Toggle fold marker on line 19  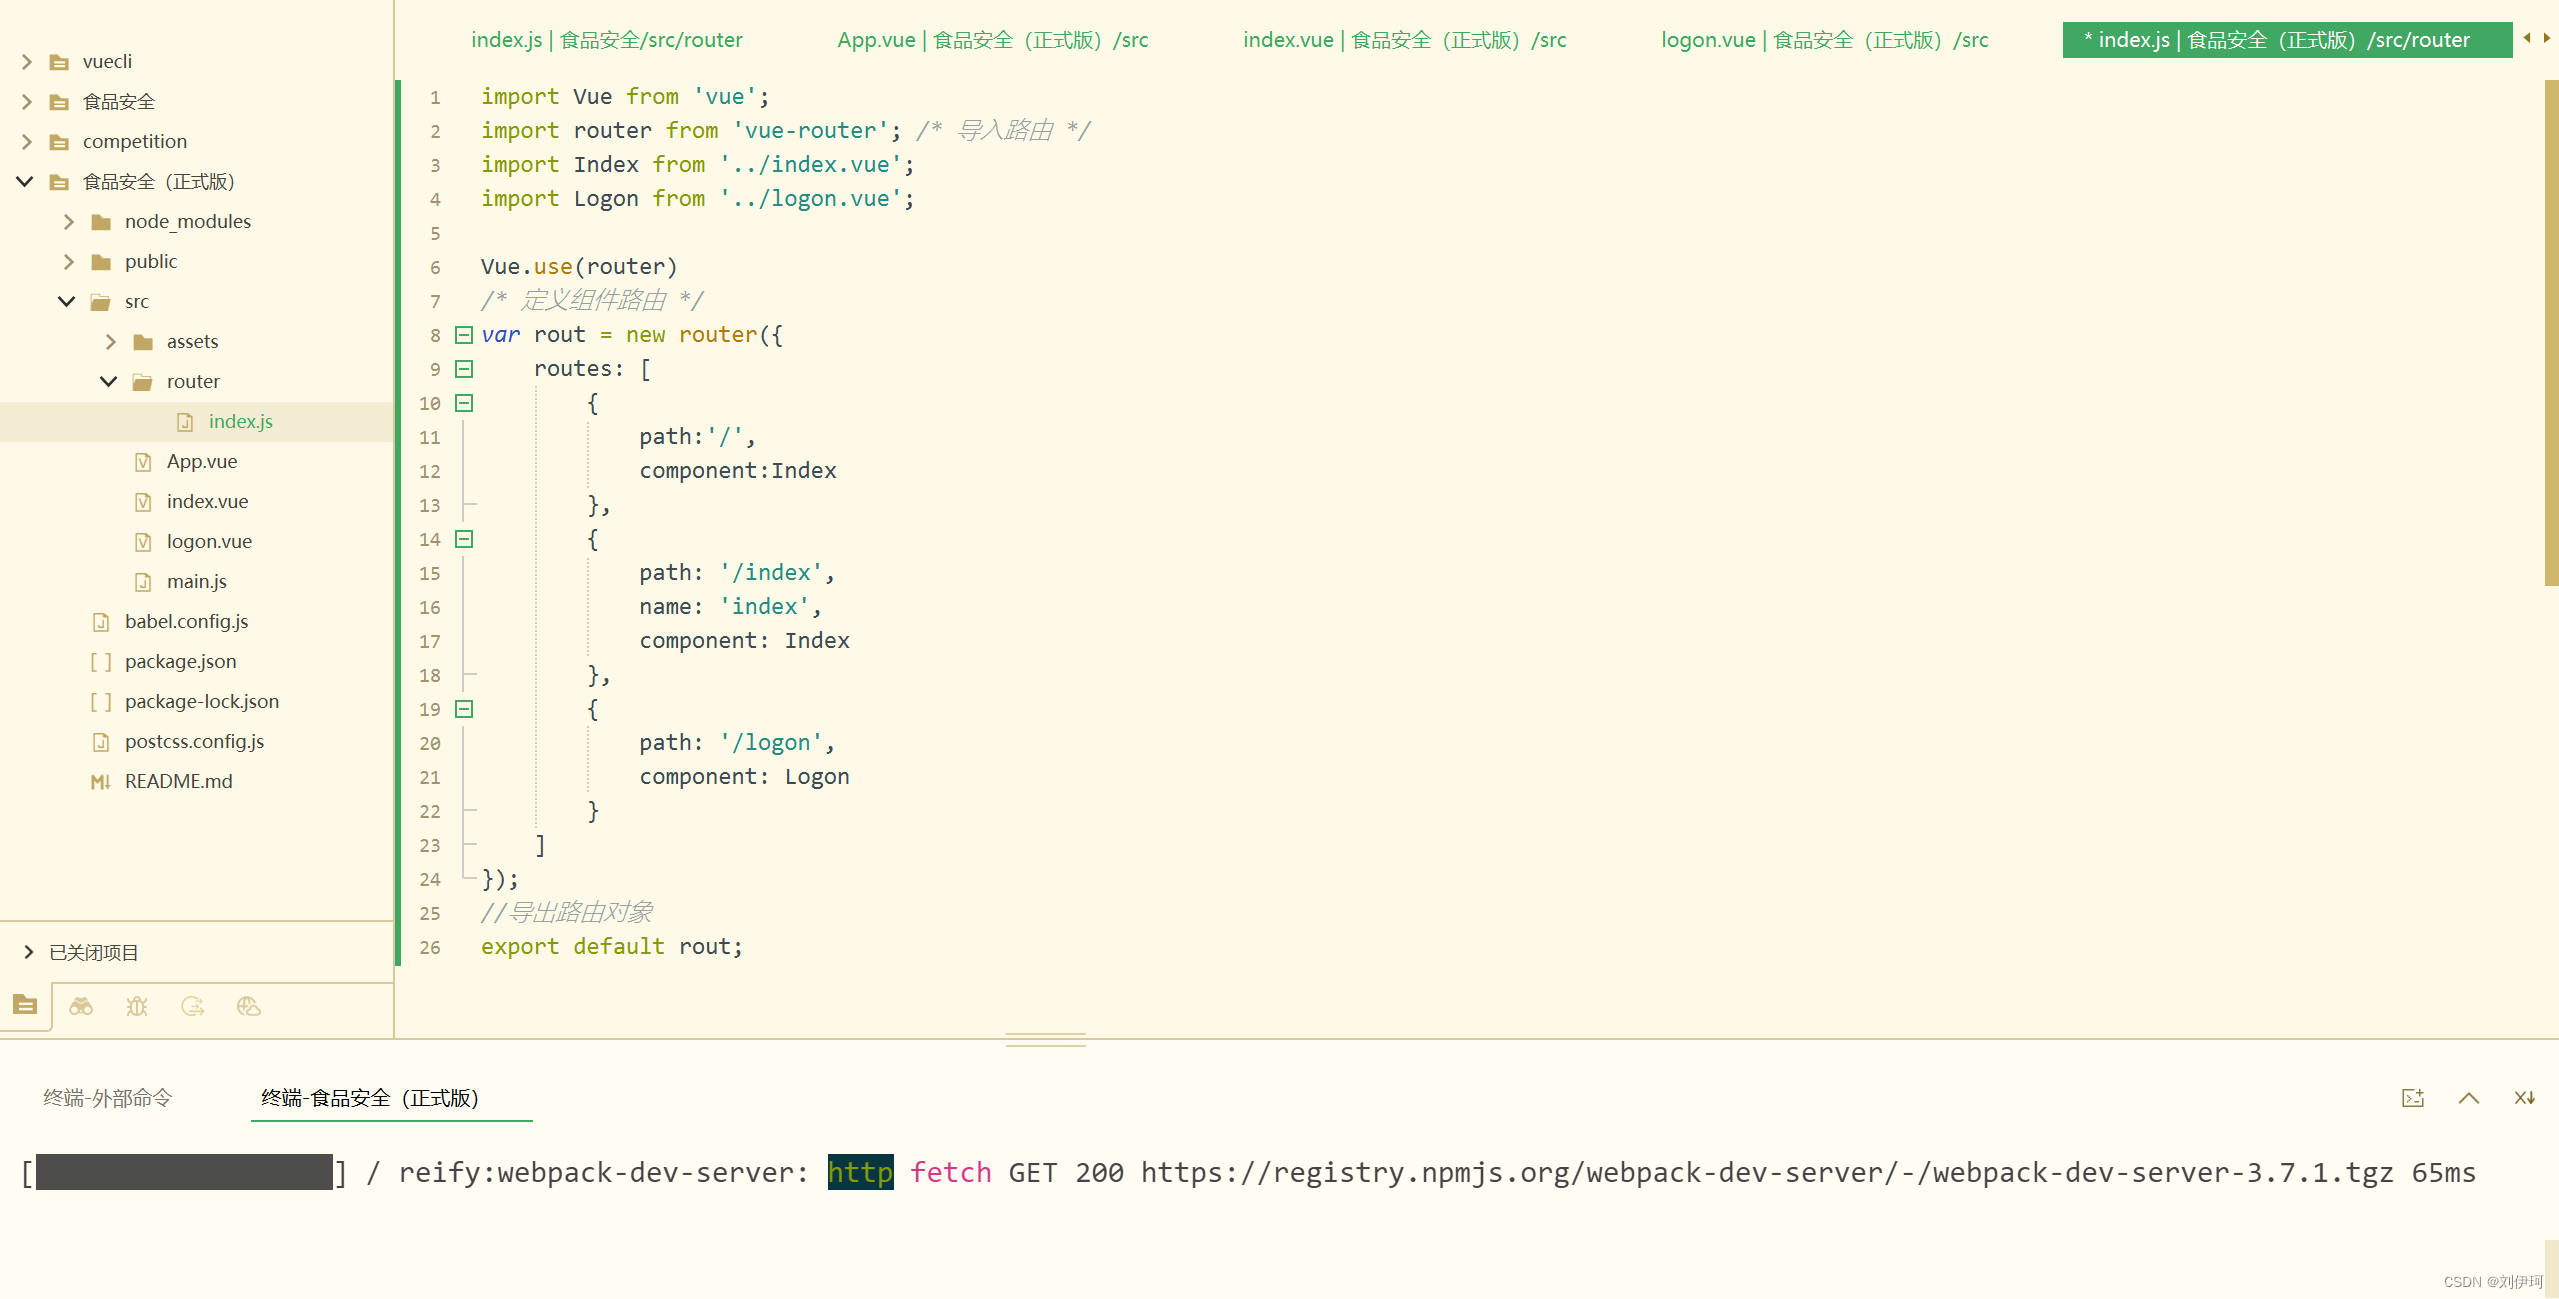click(x=464, y=709)
